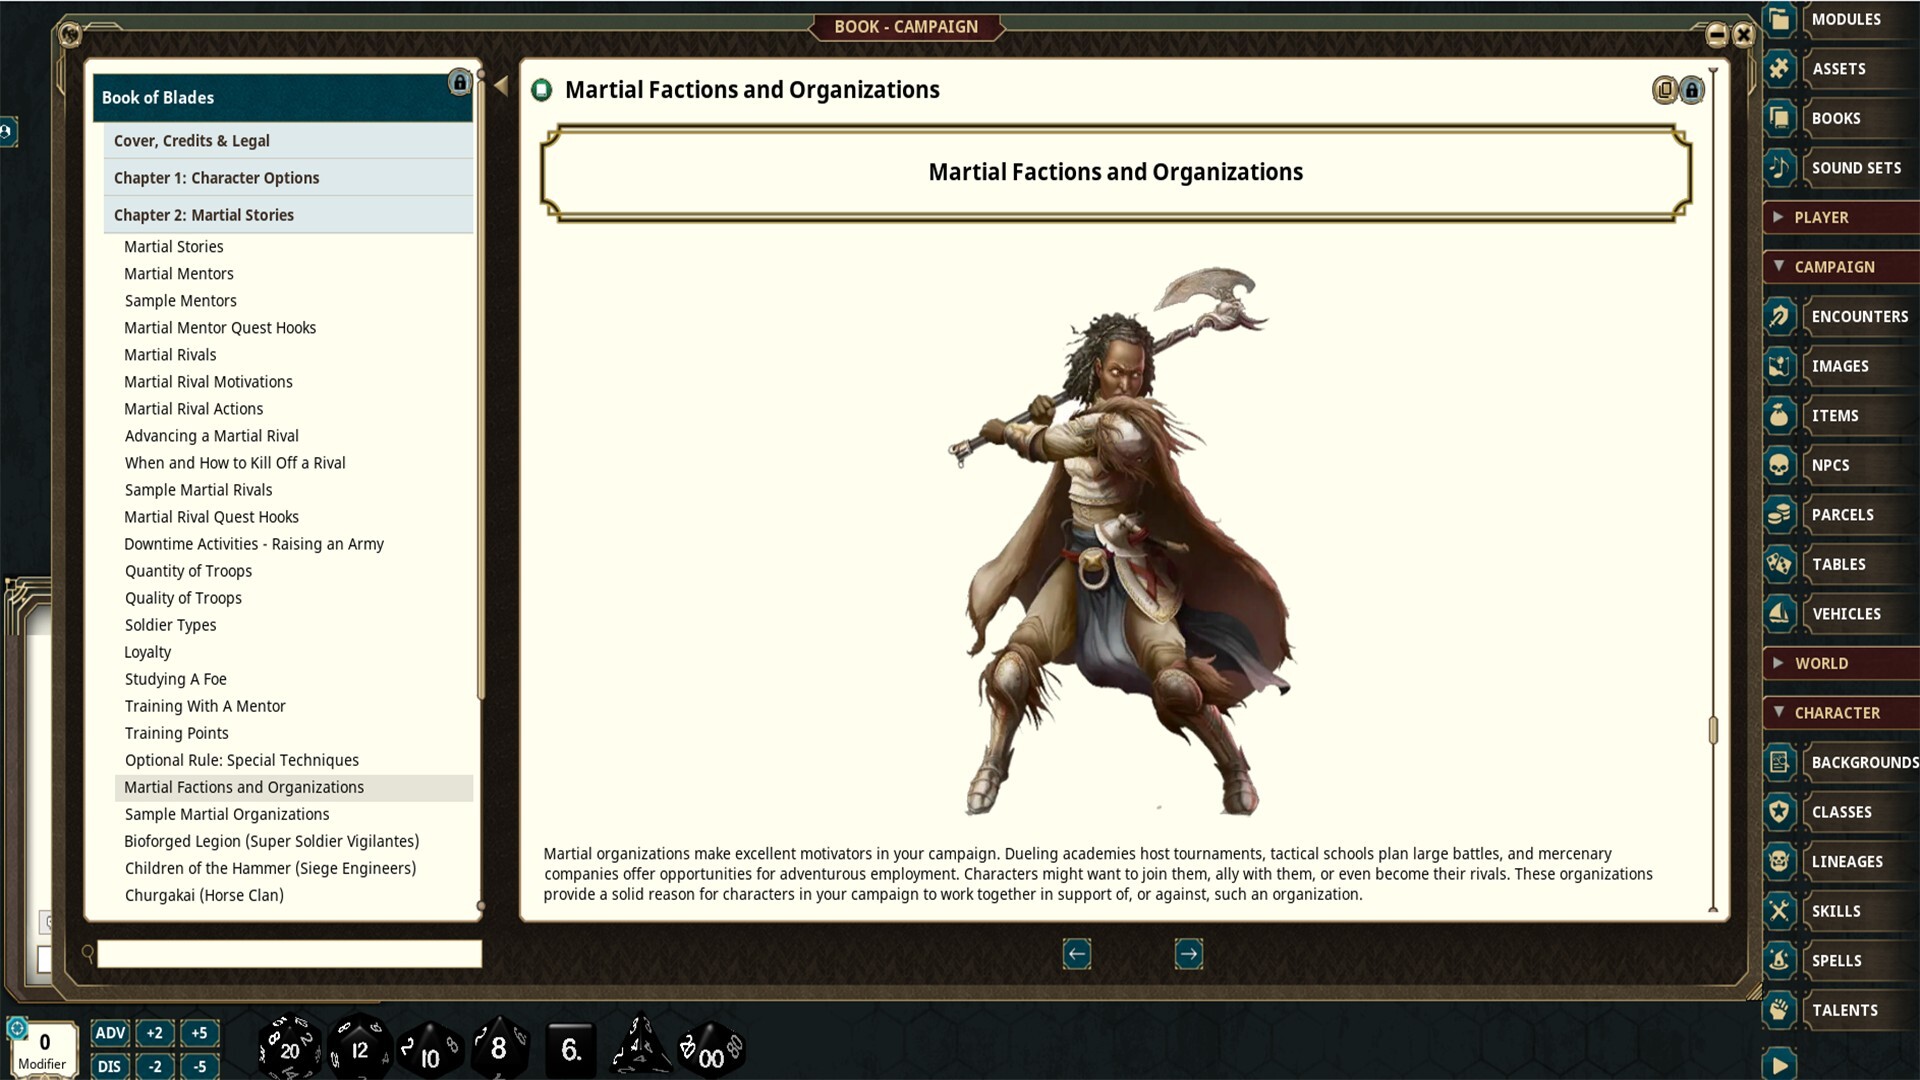Viewport: 1920px width, 1080px height.
Task: Go to the next page with the right arrow
Action: click(1189, 954)
